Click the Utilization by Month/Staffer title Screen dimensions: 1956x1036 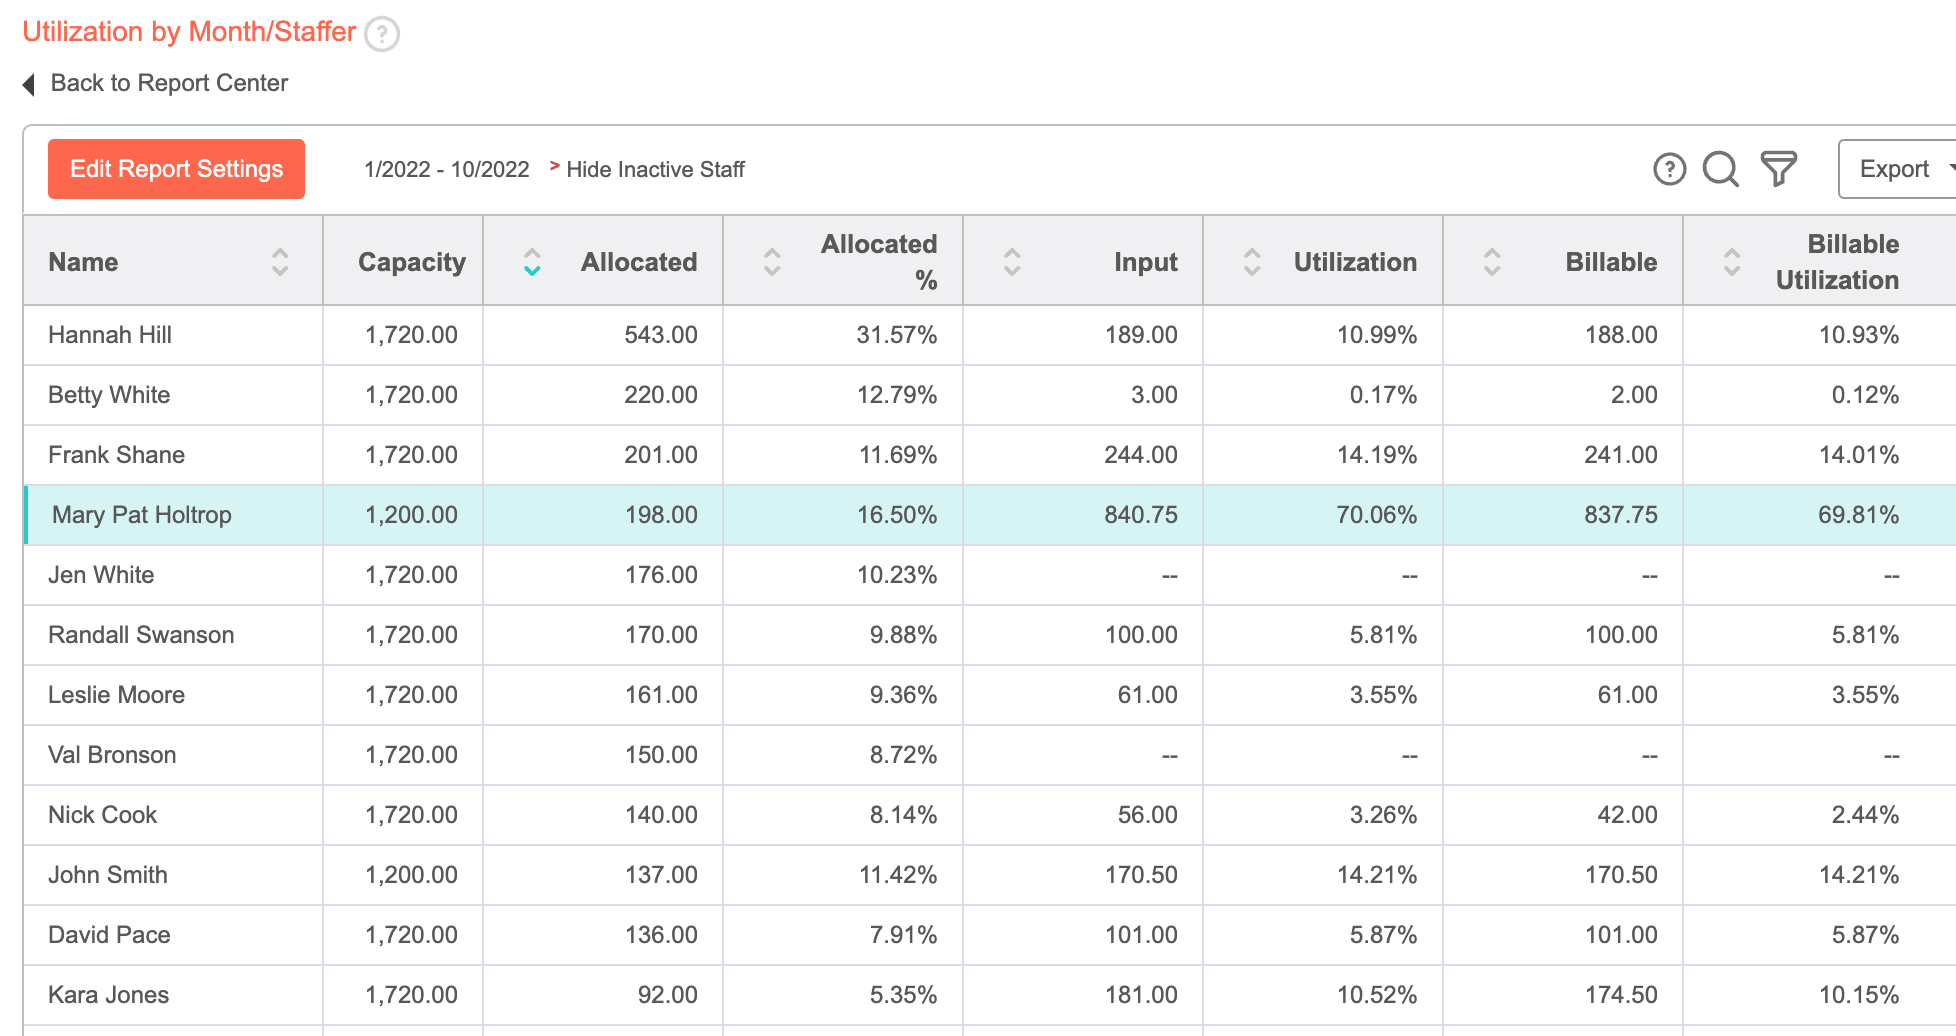(x=189, y=32)
